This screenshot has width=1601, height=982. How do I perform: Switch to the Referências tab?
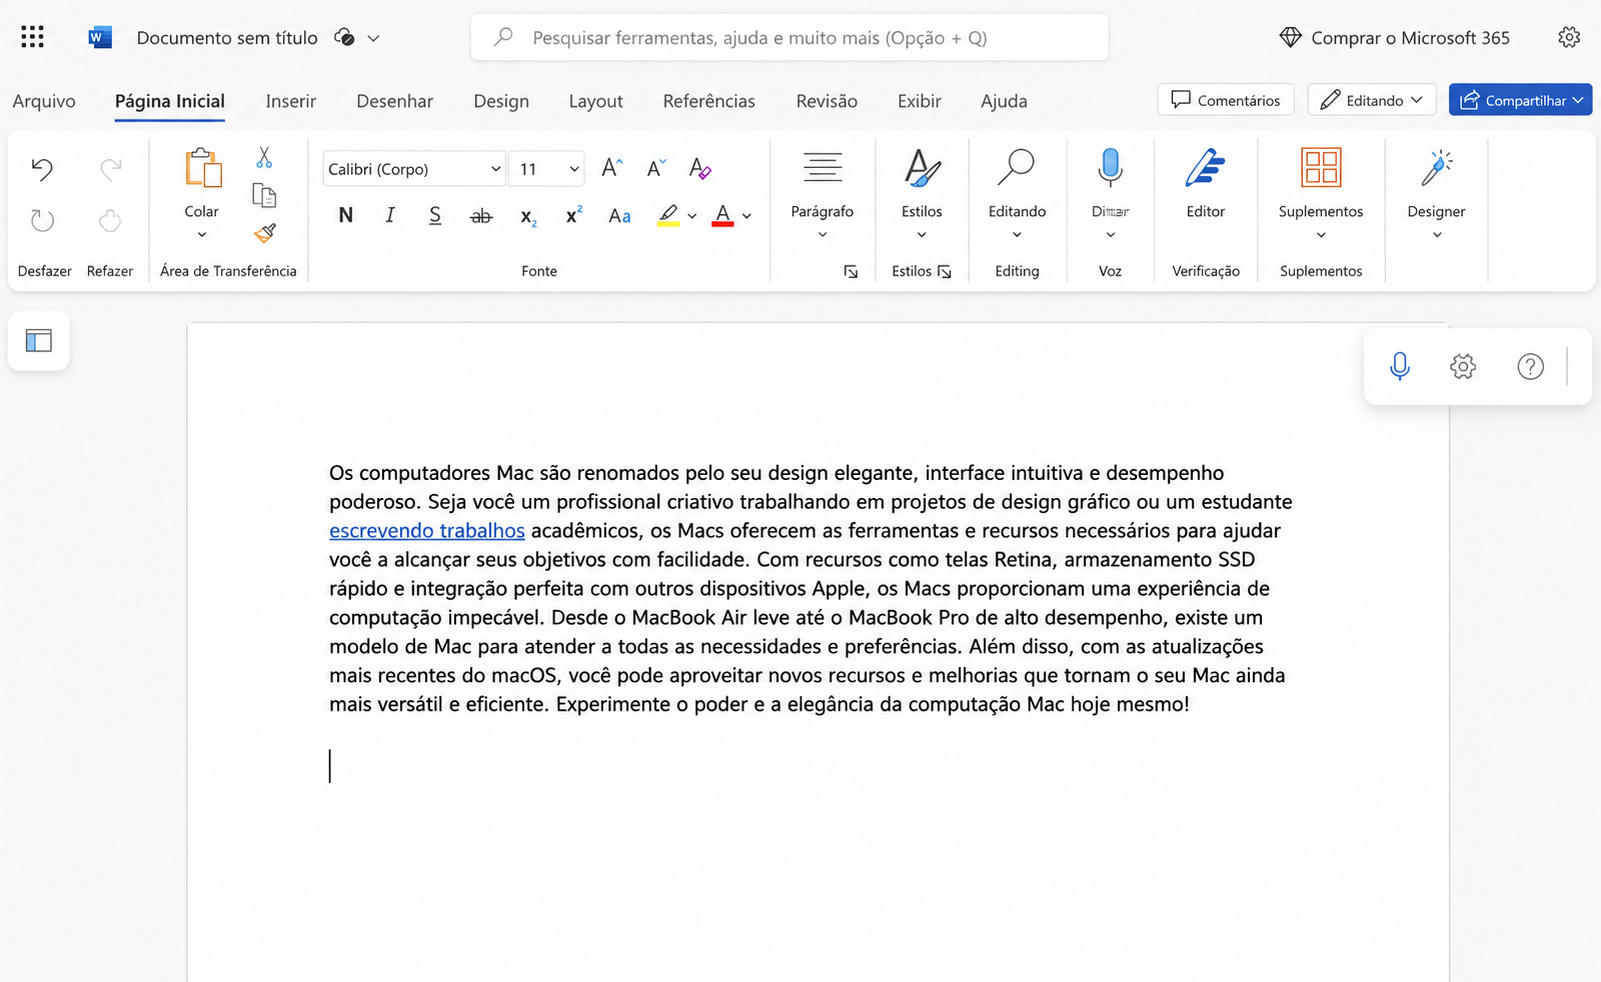[x=709, y=101]
